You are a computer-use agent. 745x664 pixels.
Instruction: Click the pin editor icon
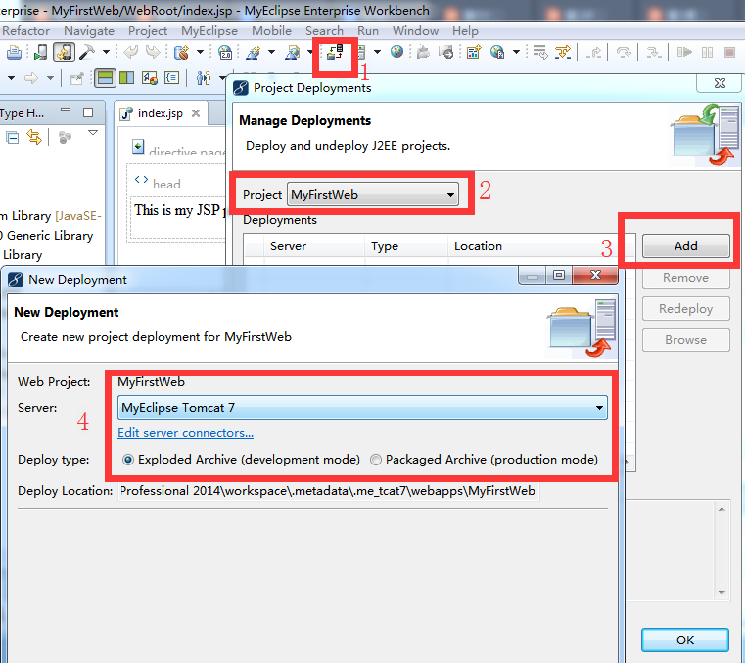pyautogui.click(x=76, y=78)
